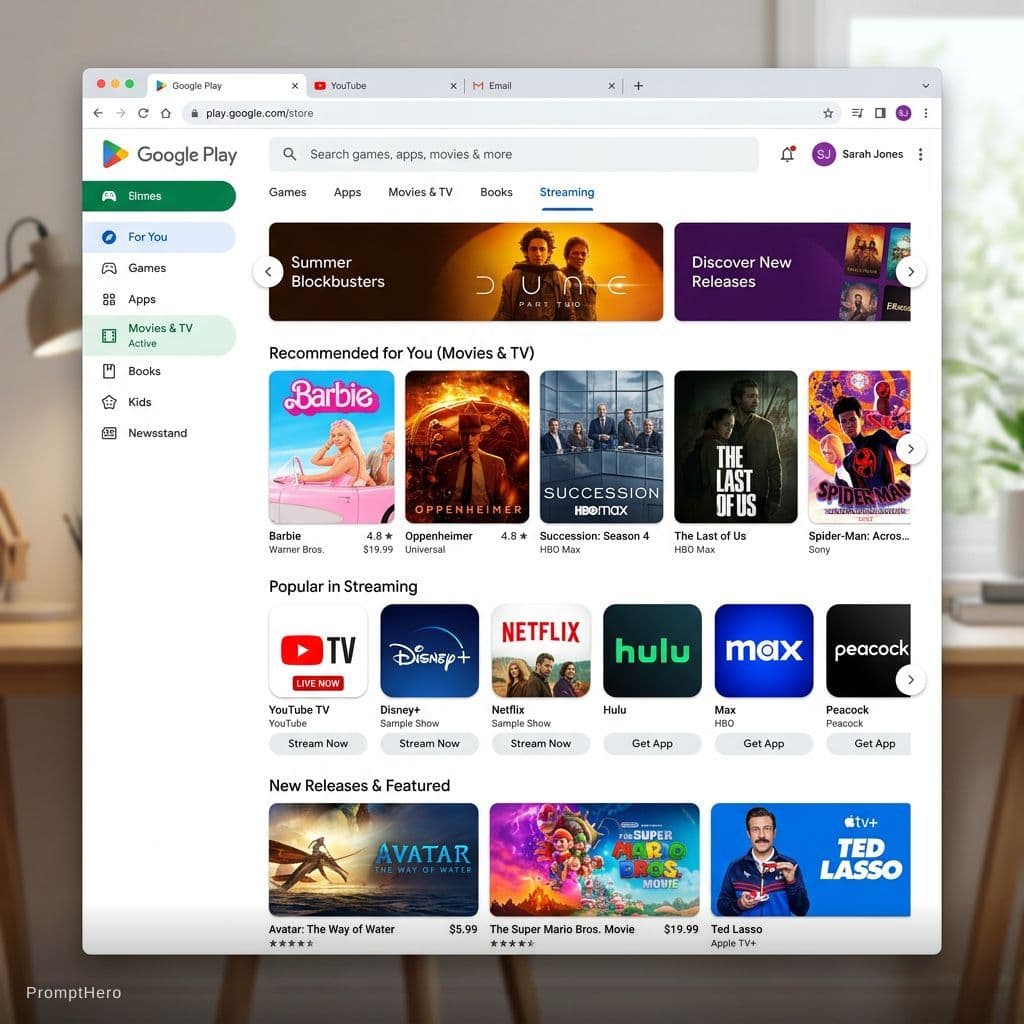Click Stream Now under Disney+
Viewport: 1024px width, 1024px height.
click(x=429, y=743)
